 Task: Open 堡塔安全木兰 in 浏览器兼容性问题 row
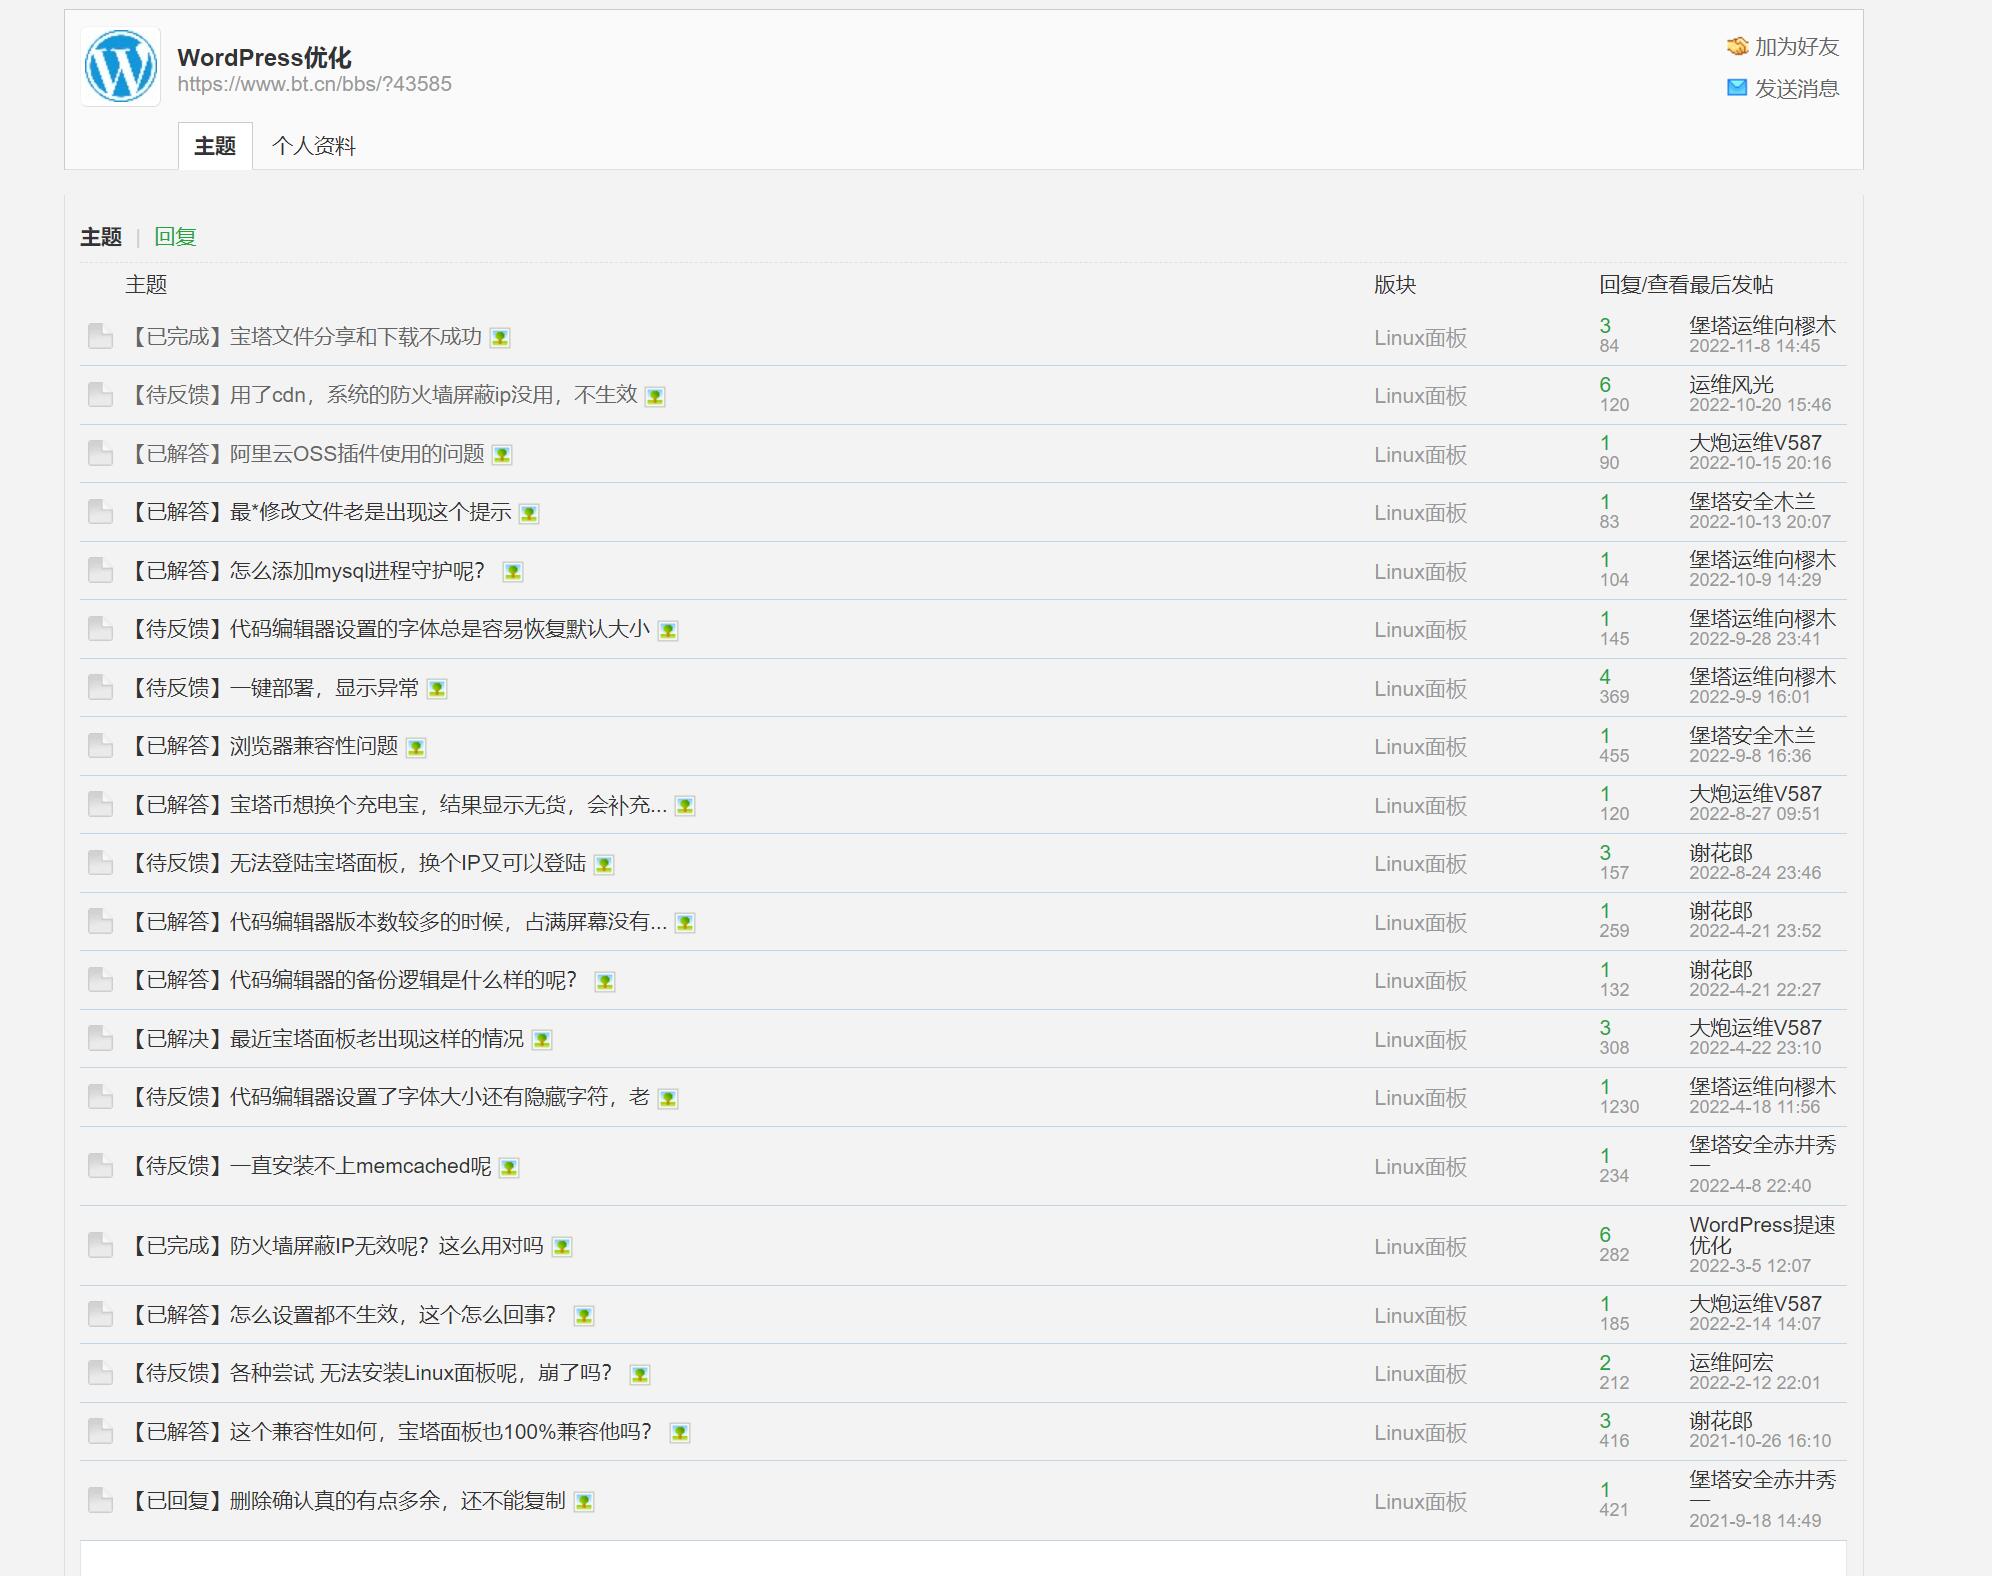1752,735
